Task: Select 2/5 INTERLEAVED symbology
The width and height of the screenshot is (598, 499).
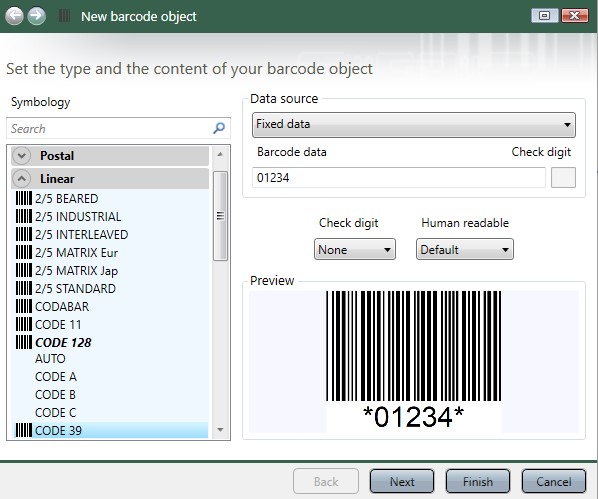Action: [82, 234]
